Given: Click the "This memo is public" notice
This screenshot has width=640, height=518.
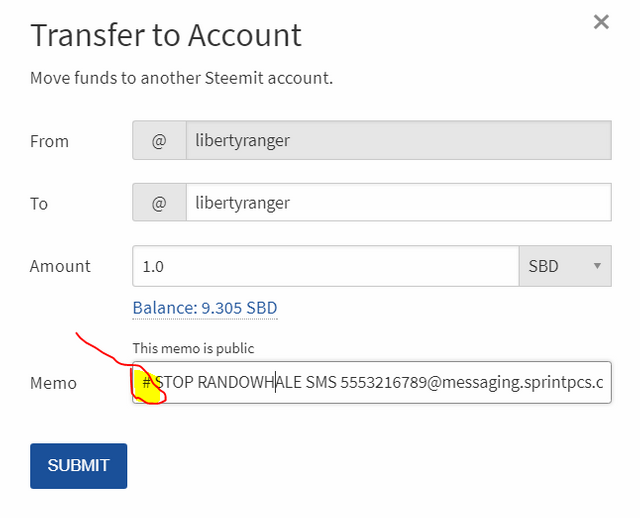Looking at the screenshot, I should pos(193,348).
